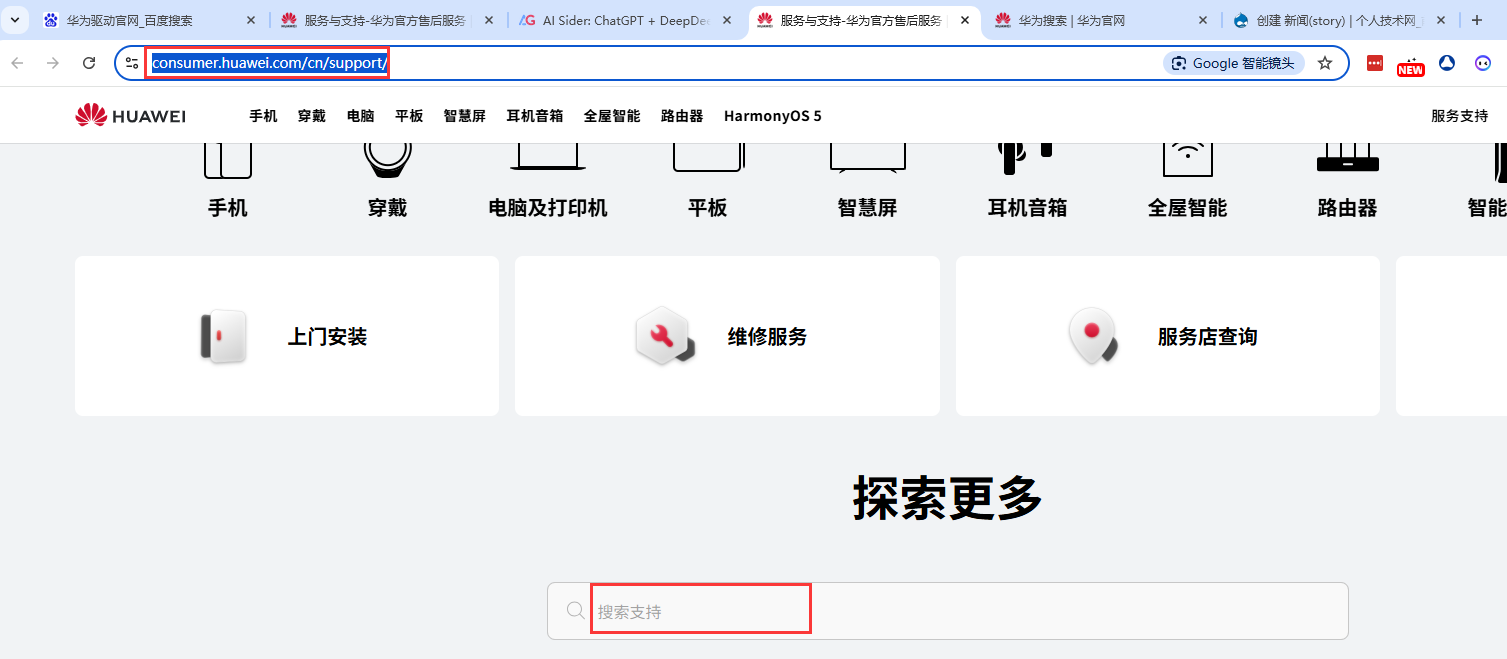The image size is (1507, 659).
Task: Close the 华为搜索 | 华为官网 tab
Action: point(1201,20)
